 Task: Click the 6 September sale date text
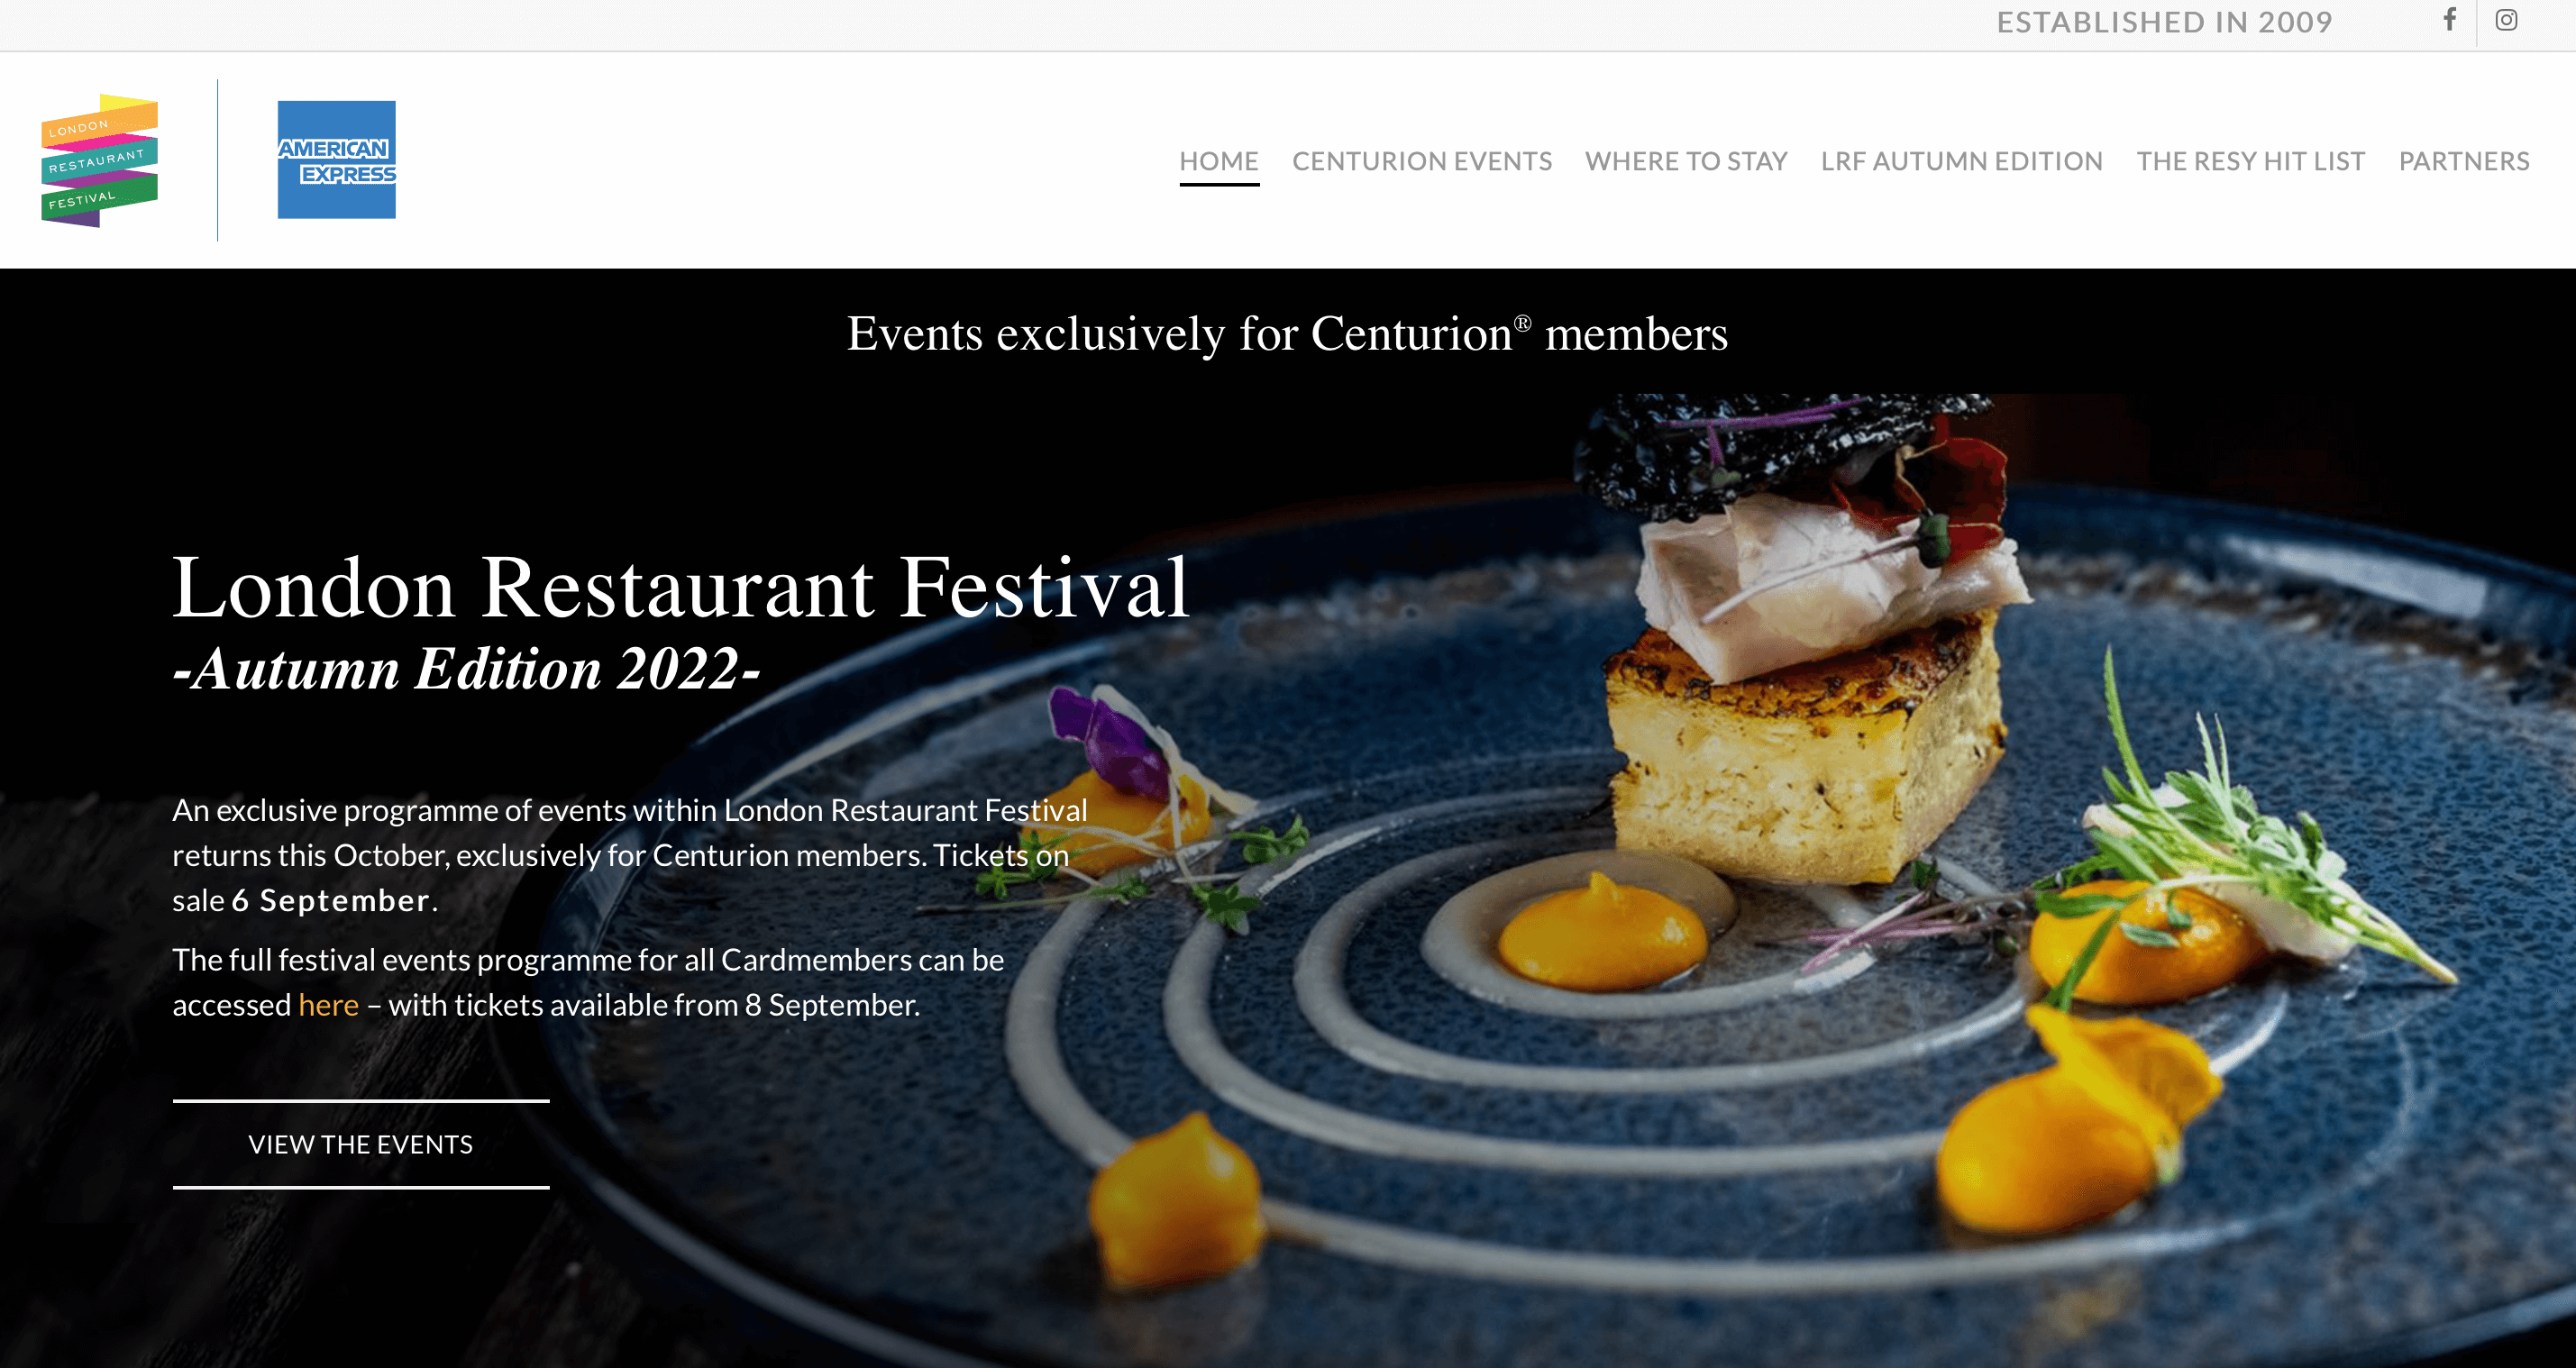coord(332,901)
